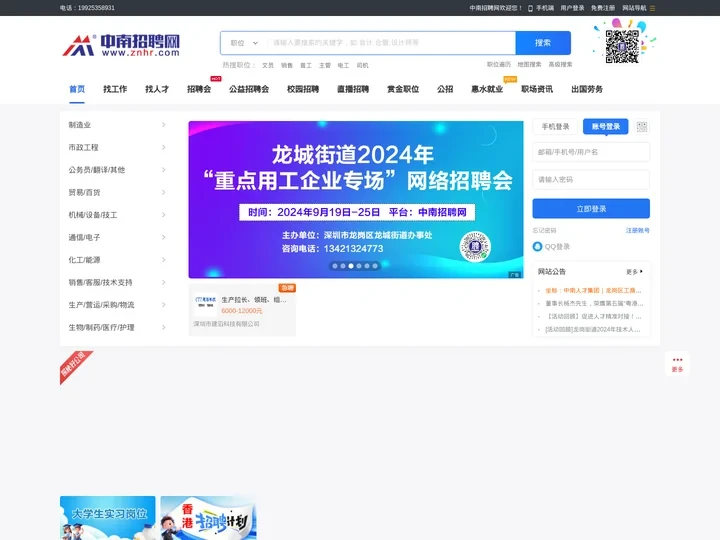Click the QR code image in the header
720x540 pixels.
(x=622, y=46)
